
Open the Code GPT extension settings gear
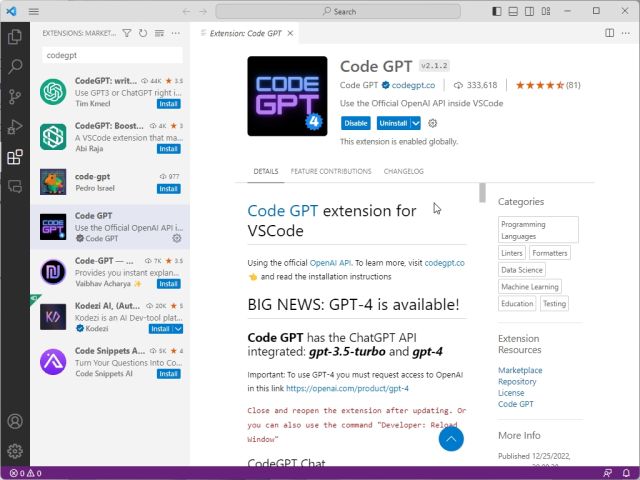tap(433, 123)
